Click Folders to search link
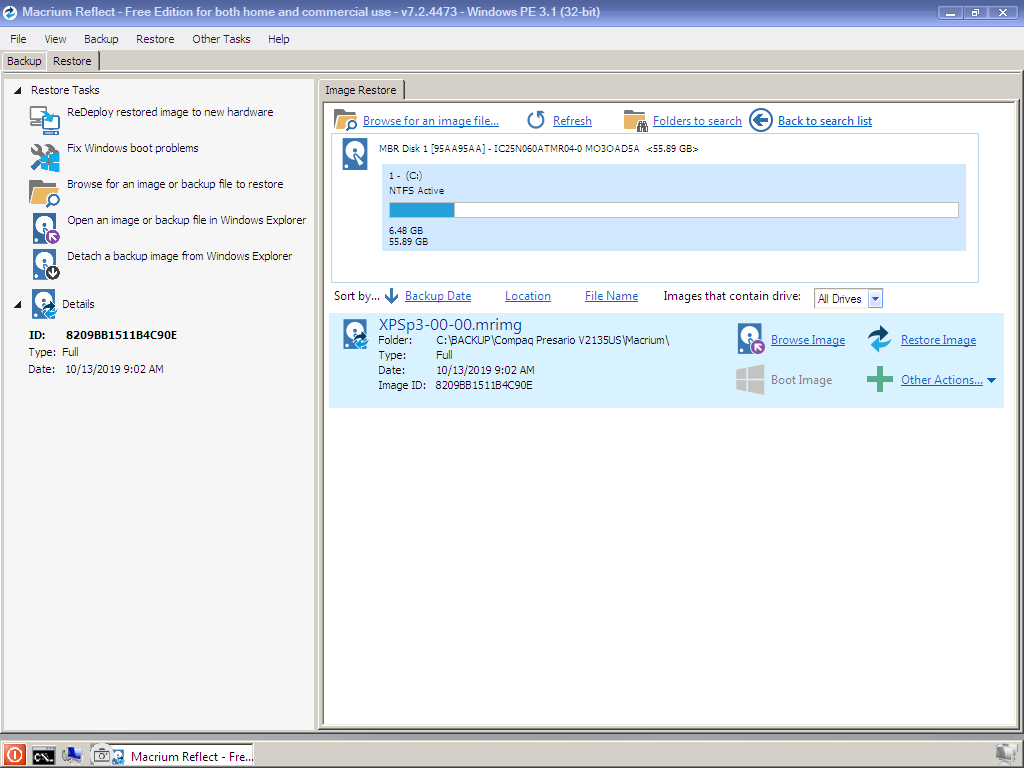1024x768 pixels. (697, 121)
